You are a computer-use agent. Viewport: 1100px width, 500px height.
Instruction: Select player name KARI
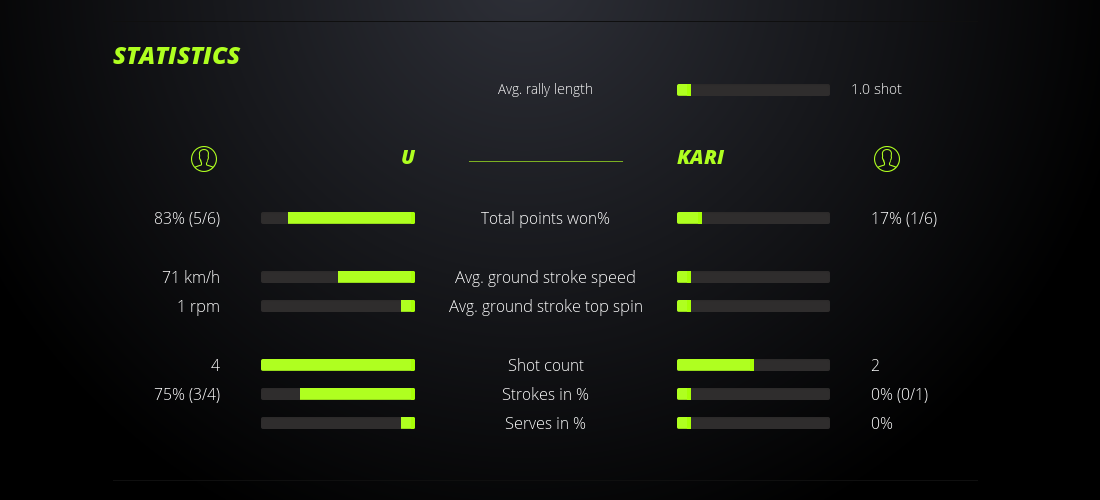(700, 157)
